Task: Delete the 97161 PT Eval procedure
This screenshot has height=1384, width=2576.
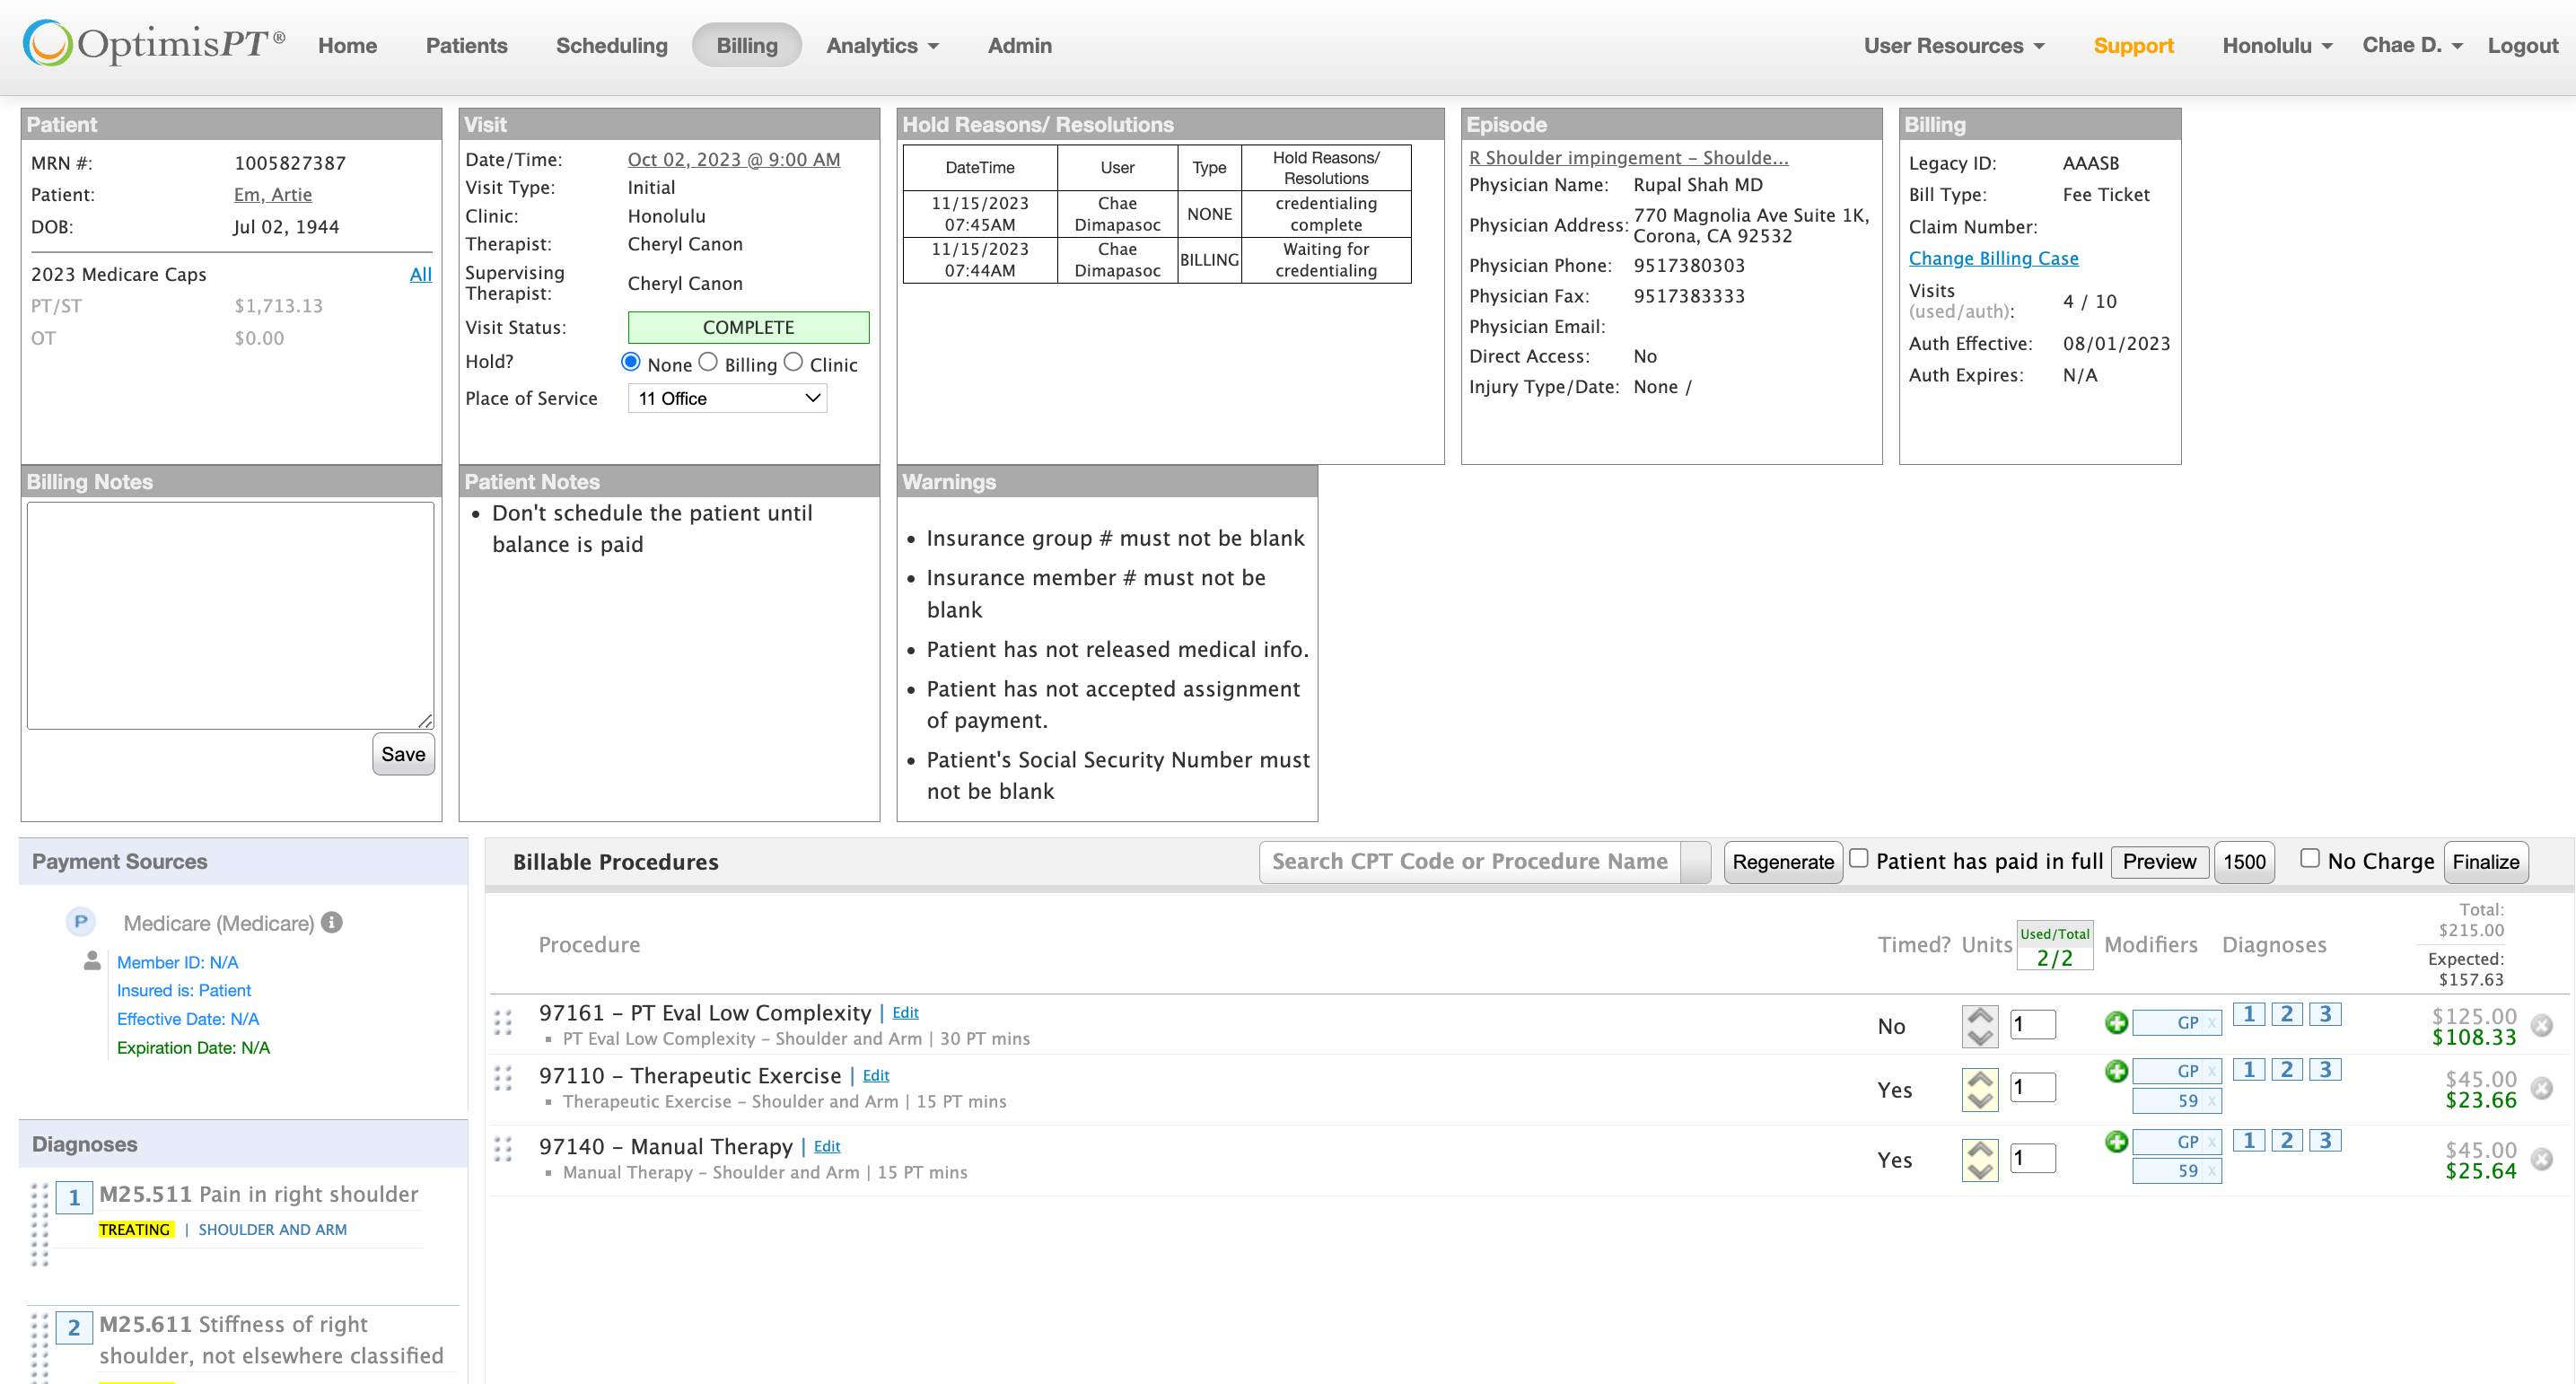Action: [x=2541, y=1025]
